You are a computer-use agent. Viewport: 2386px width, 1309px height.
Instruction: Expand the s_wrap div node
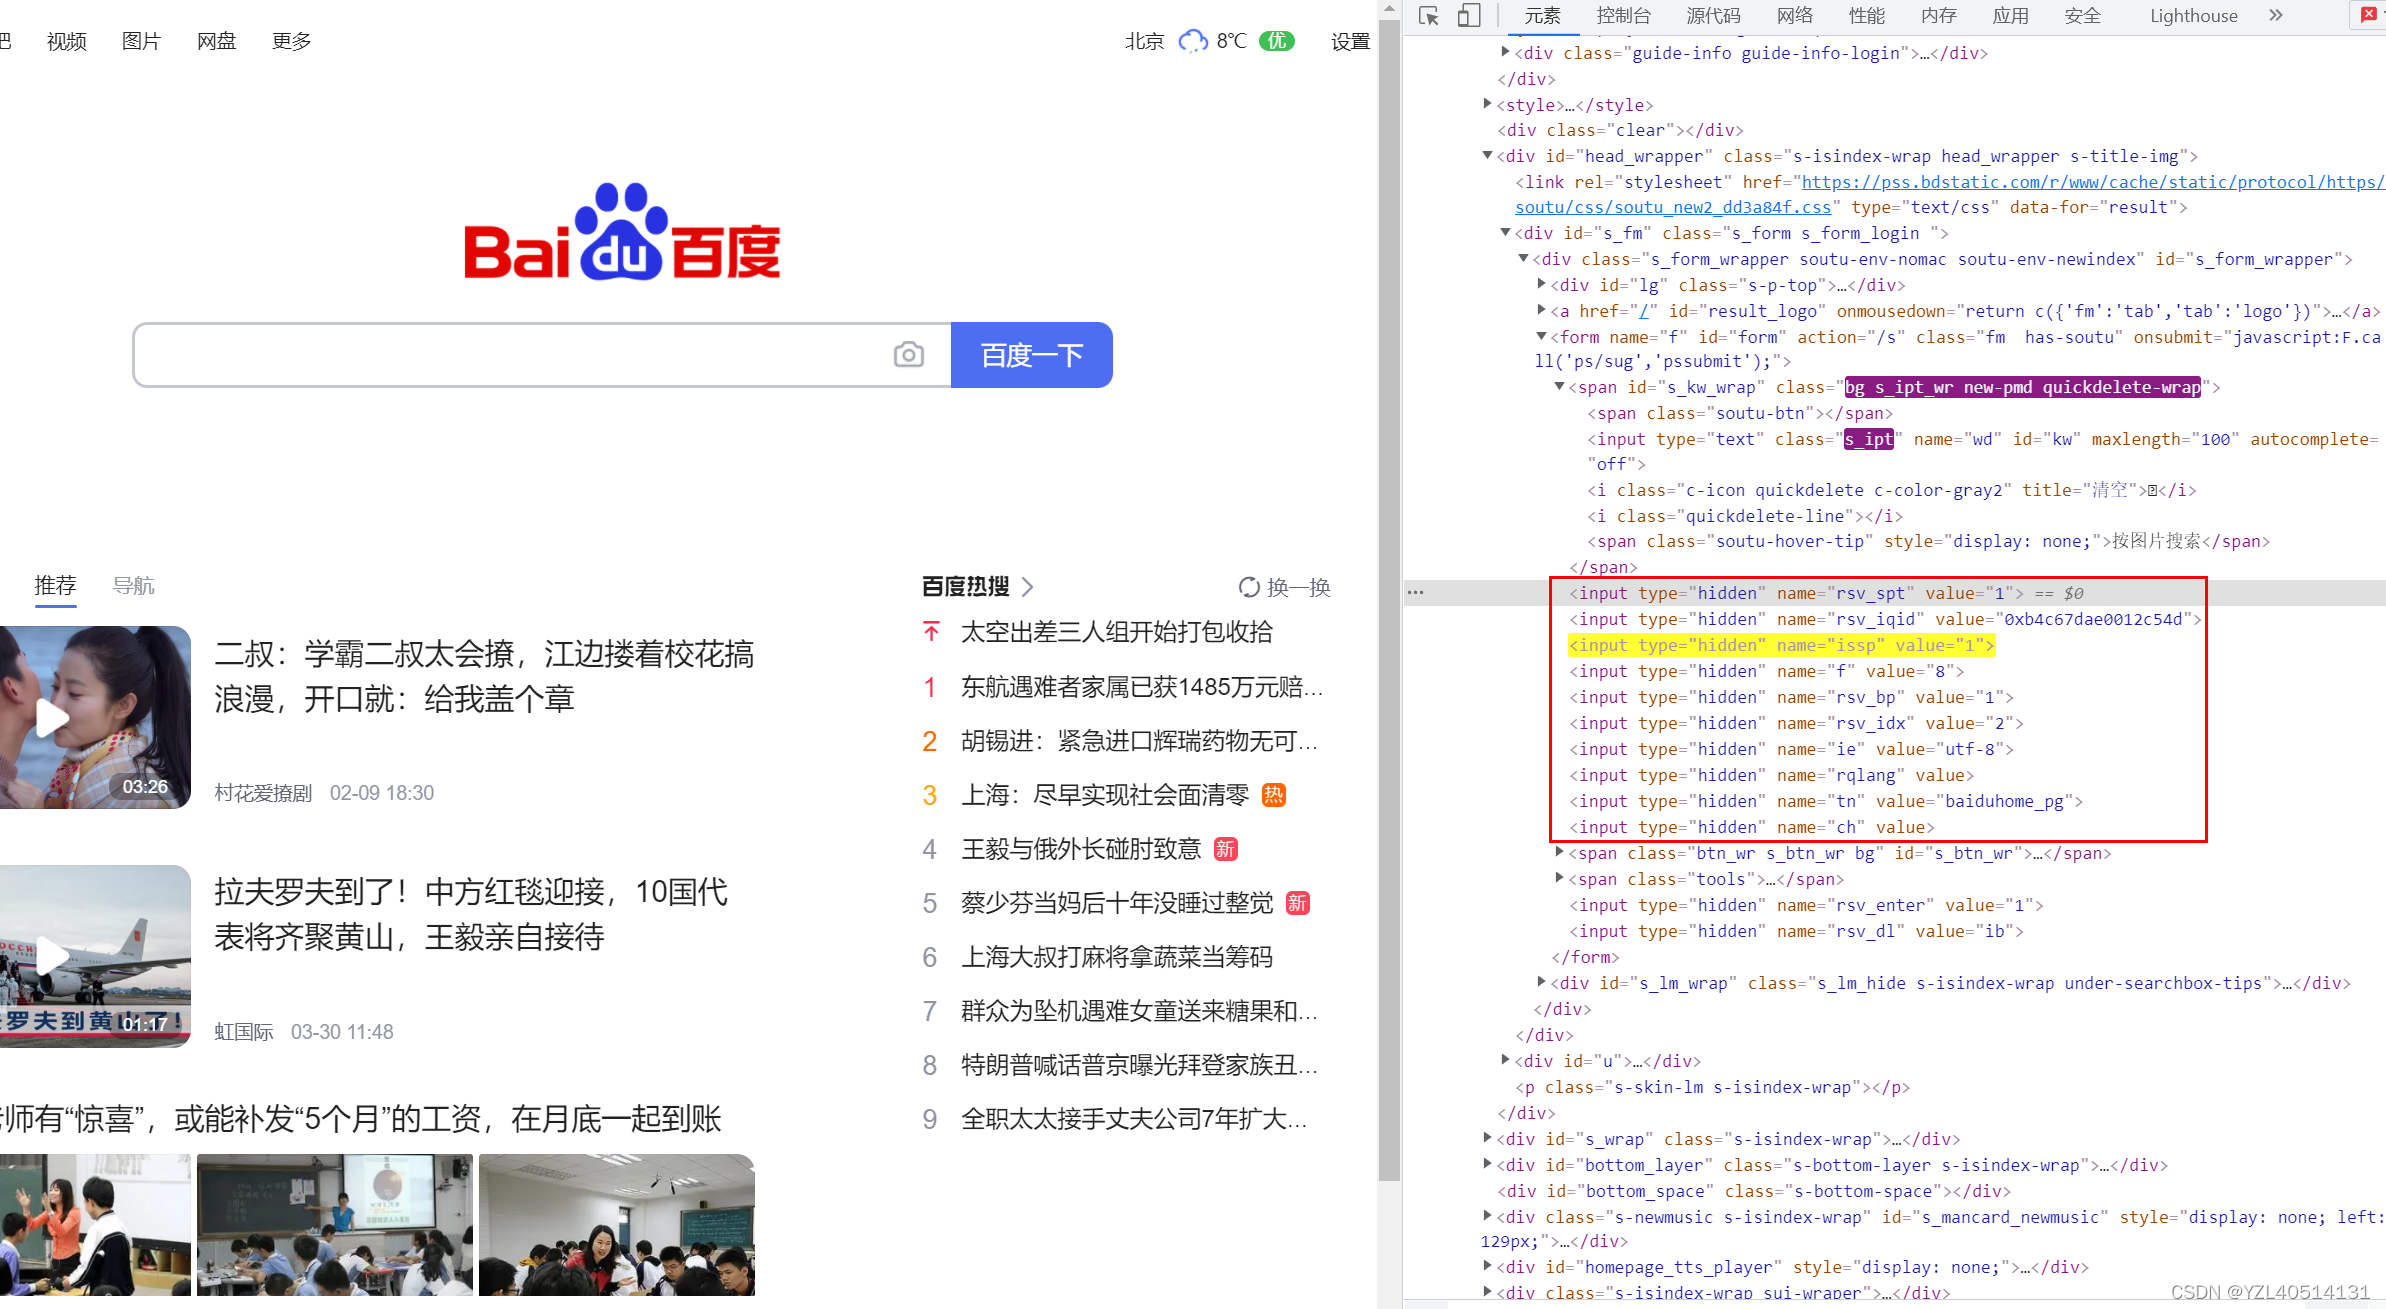pyautogui.click(x=1487, y=1138)
